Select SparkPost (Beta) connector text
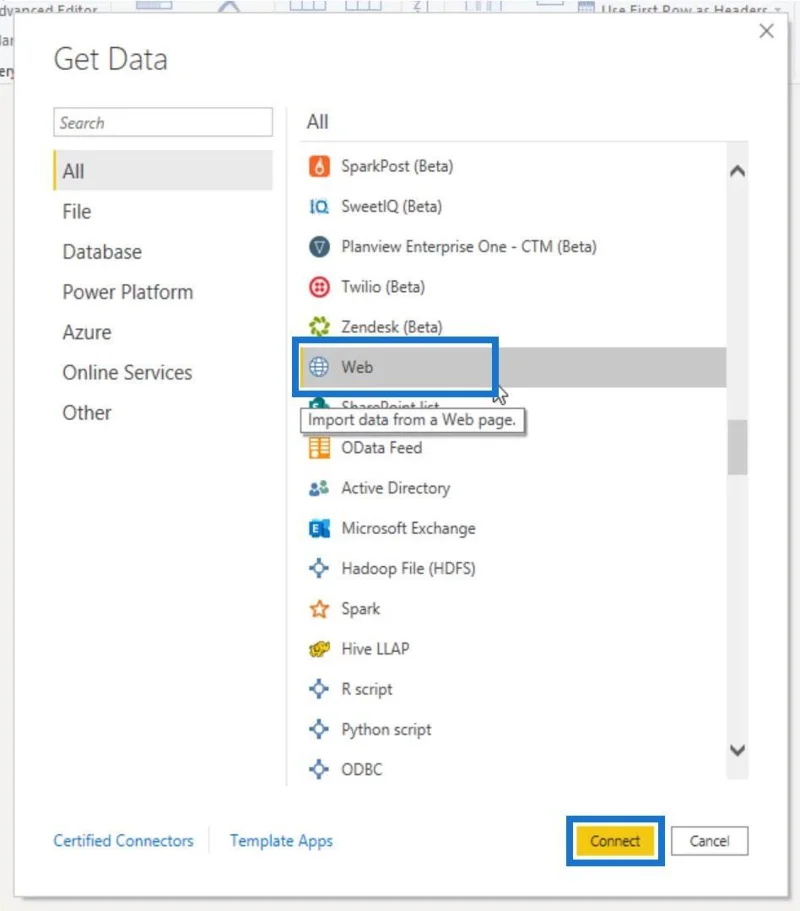This screenshot has height=911, width=800. [397, 166]
